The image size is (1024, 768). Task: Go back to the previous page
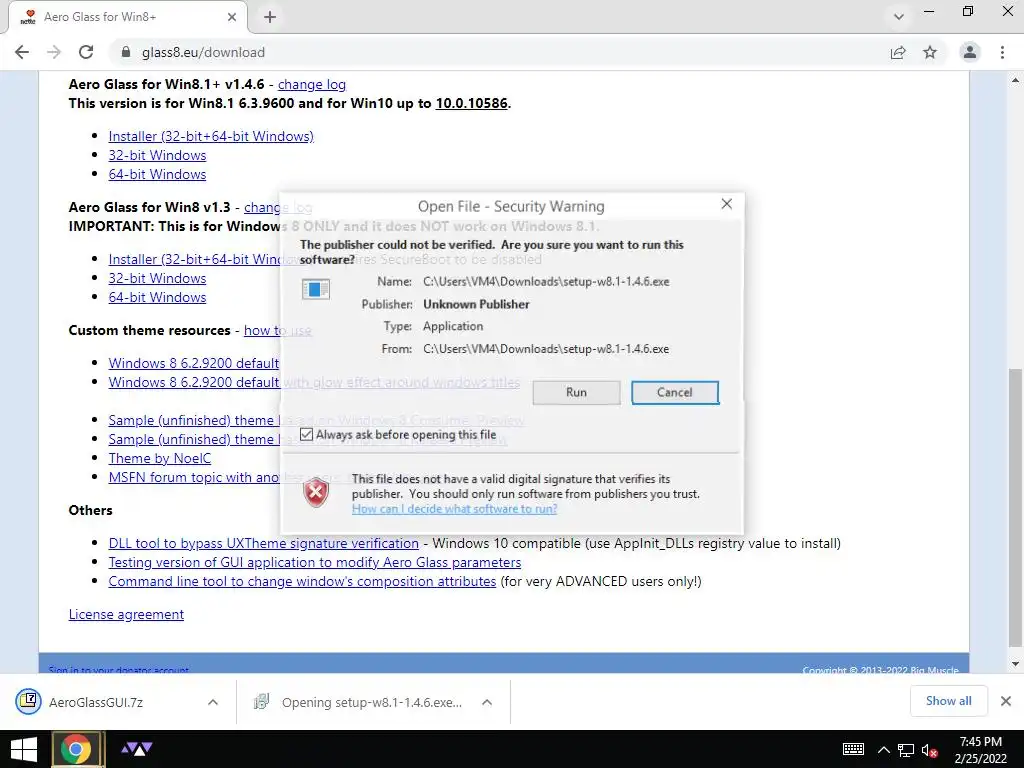[x=22, y=52]
